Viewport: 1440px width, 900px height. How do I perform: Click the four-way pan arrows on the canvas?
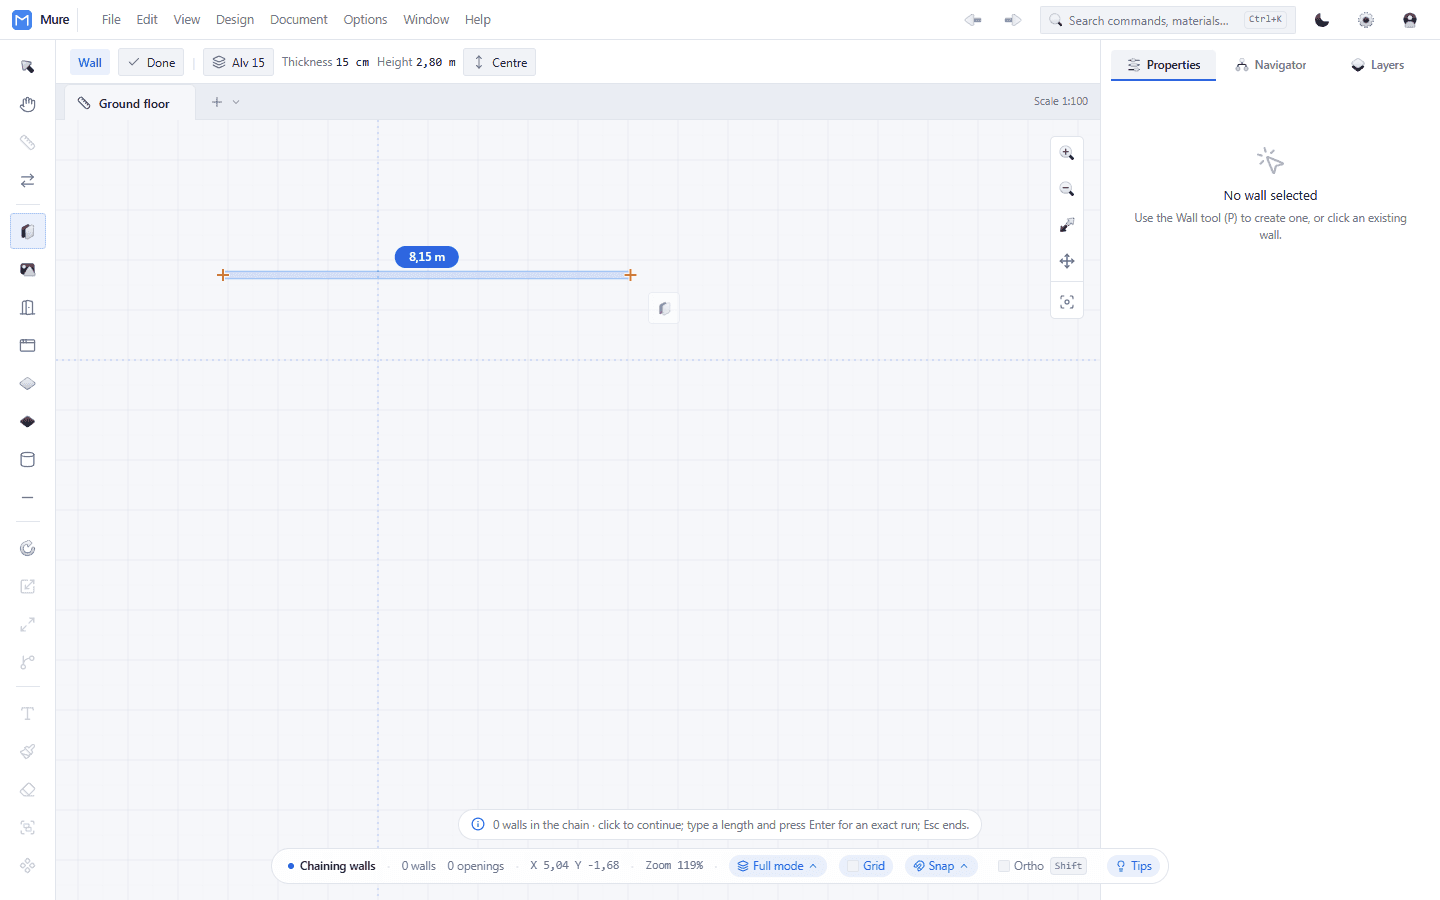click(x=1067, y=261)
